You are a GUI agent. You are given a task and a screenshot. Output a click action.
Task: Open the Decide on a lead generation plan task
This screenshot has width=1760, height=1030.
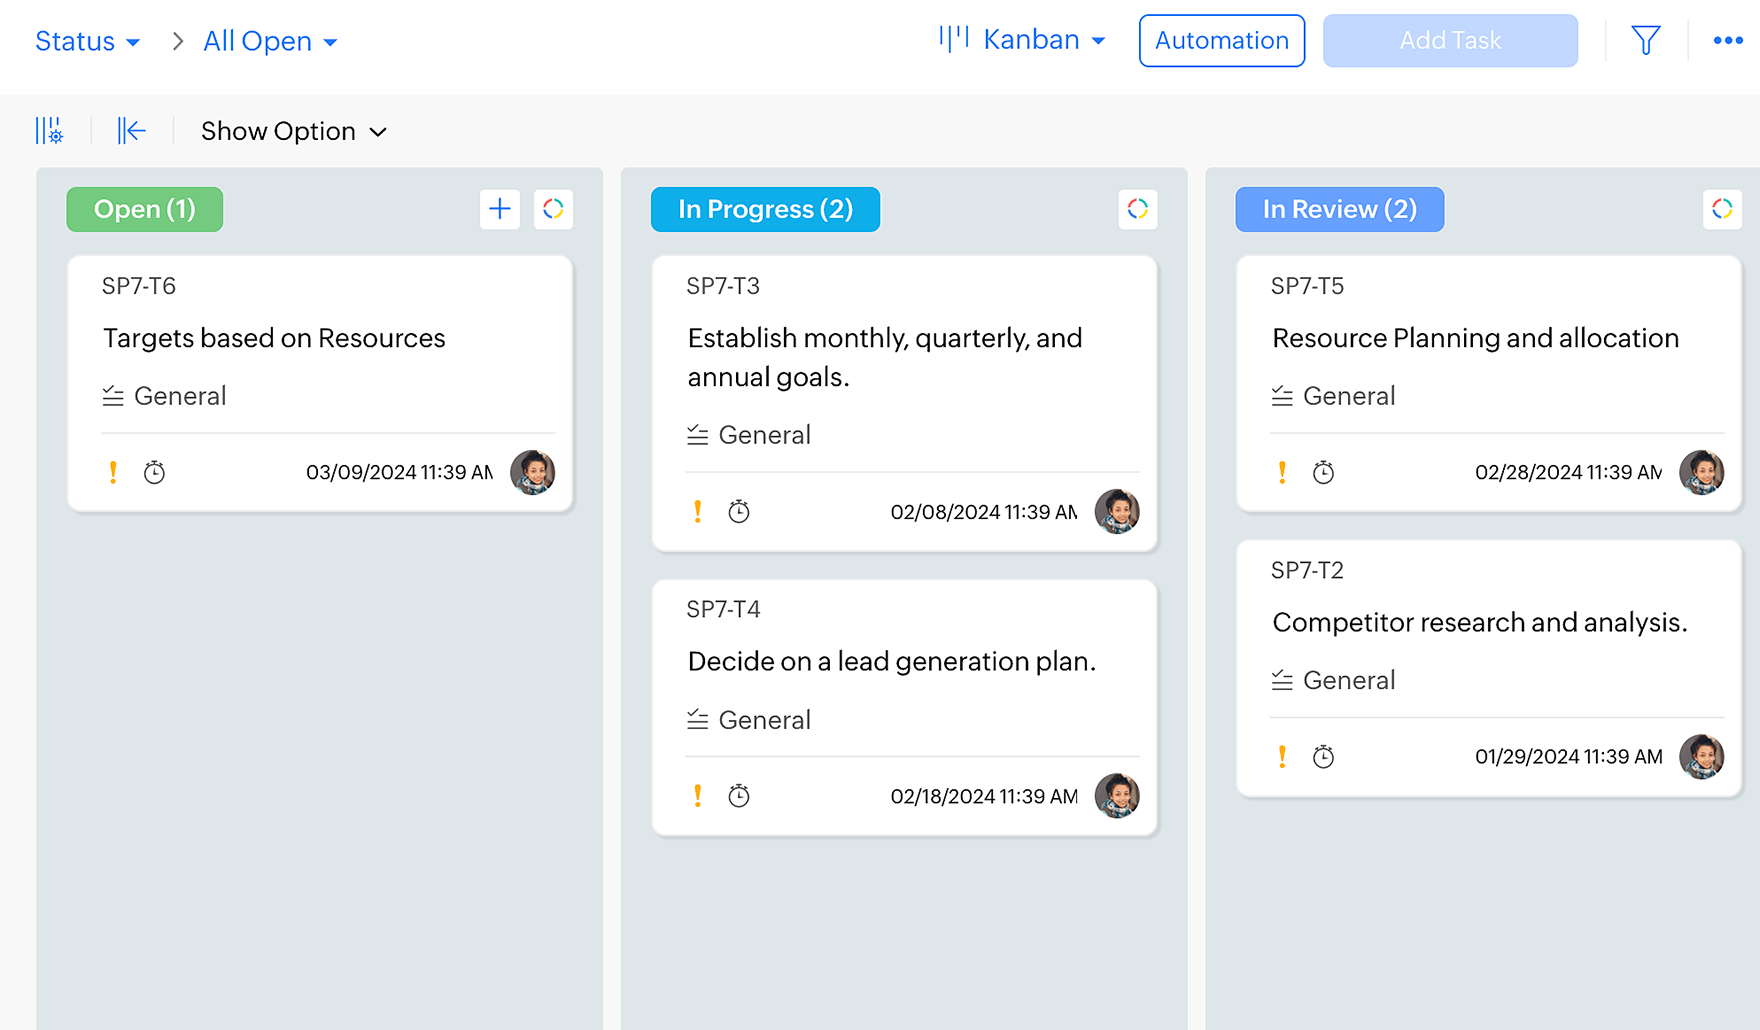click(x=891, y=661)
